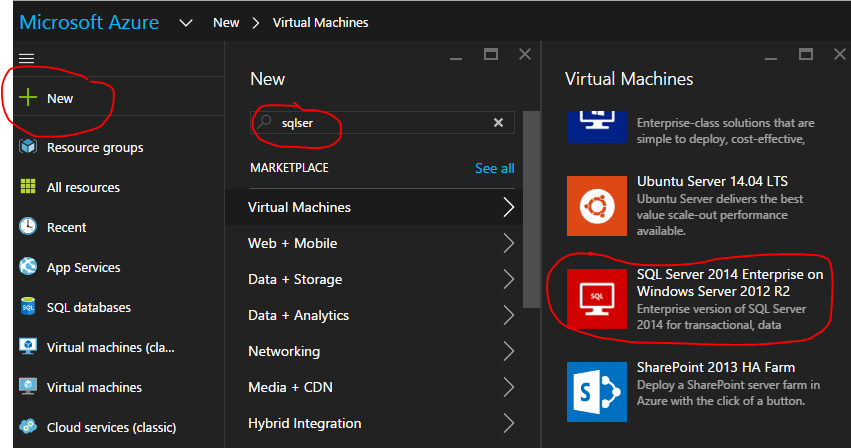851x448 pixels.
Task: Click the green plus New icon
Action: [x=28, y=98]
